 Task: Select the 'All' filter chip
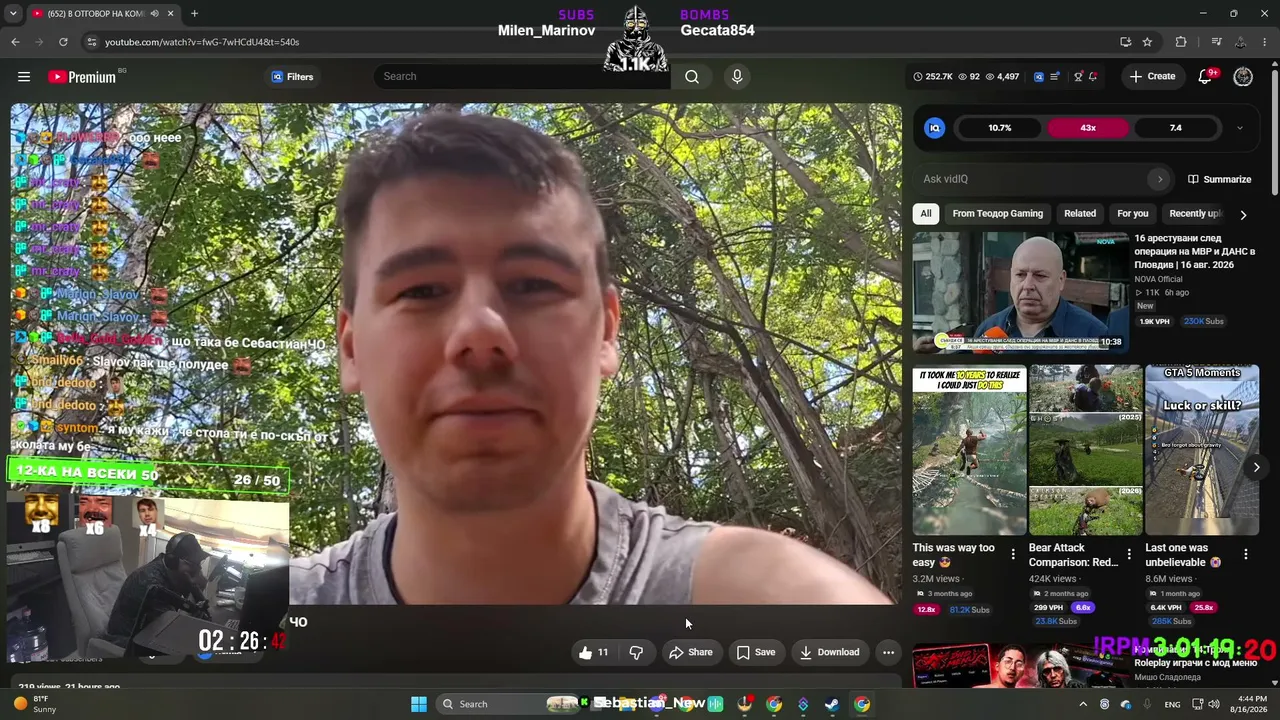click(x=926, y=213)
